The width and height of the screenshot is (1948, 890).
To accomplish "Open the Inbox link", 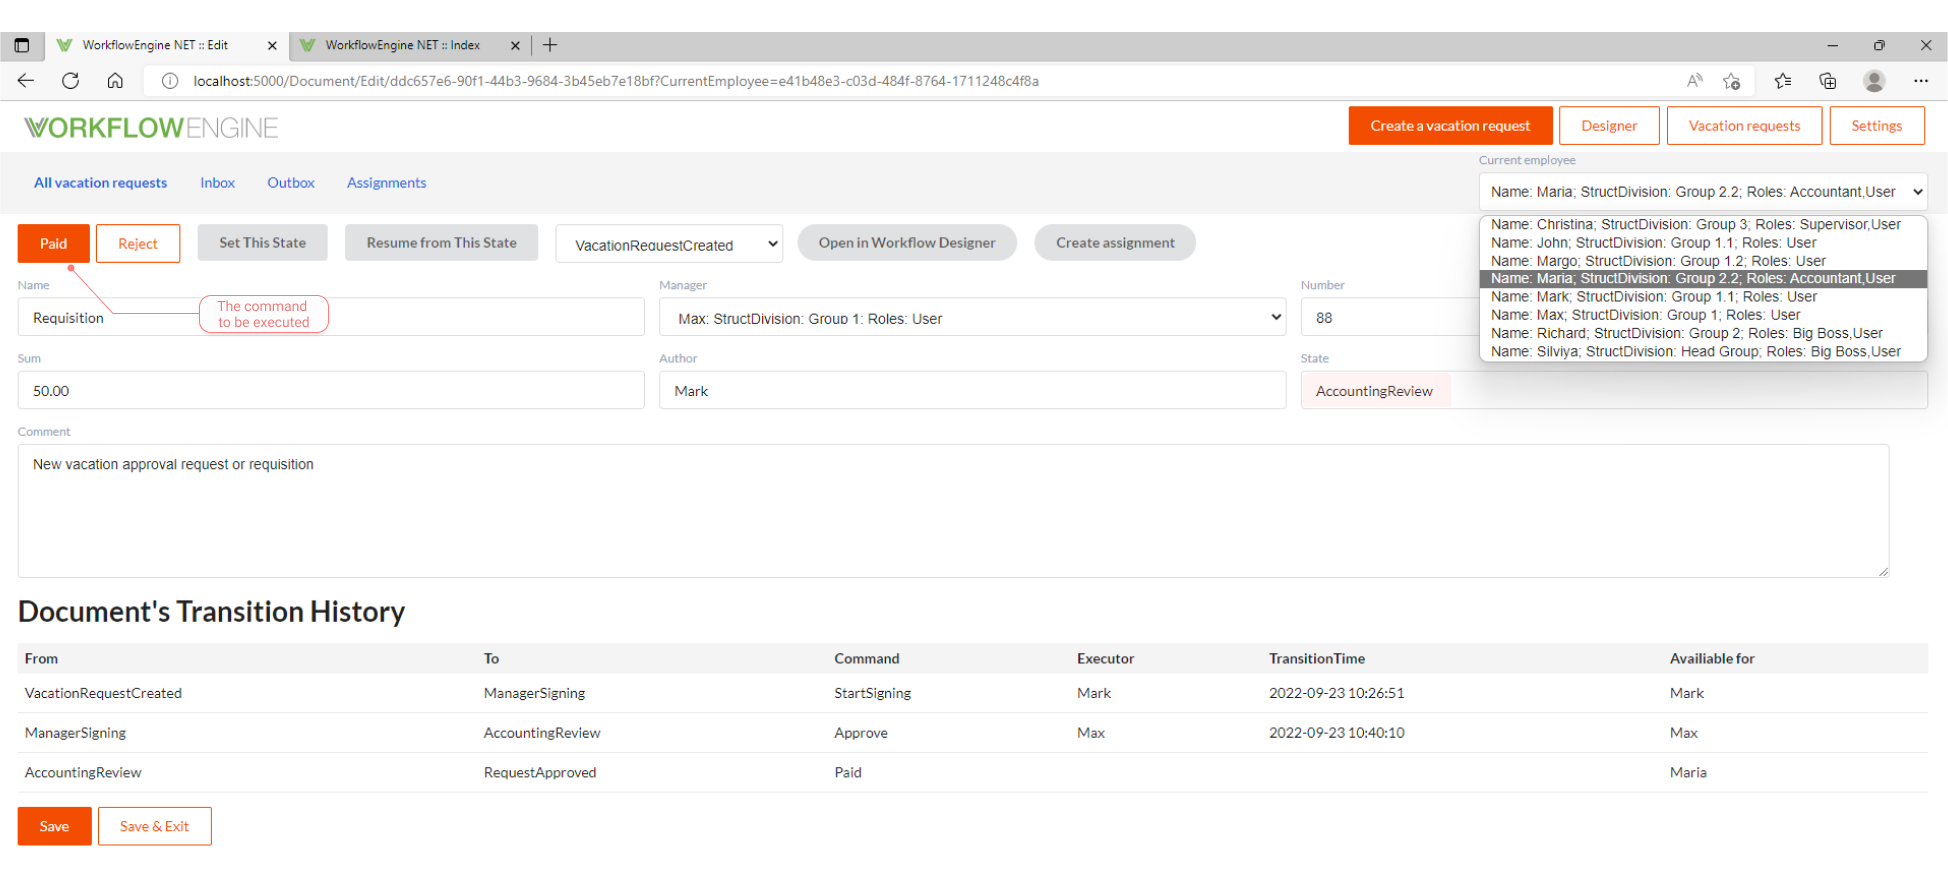I will click(x=217, y=183).
